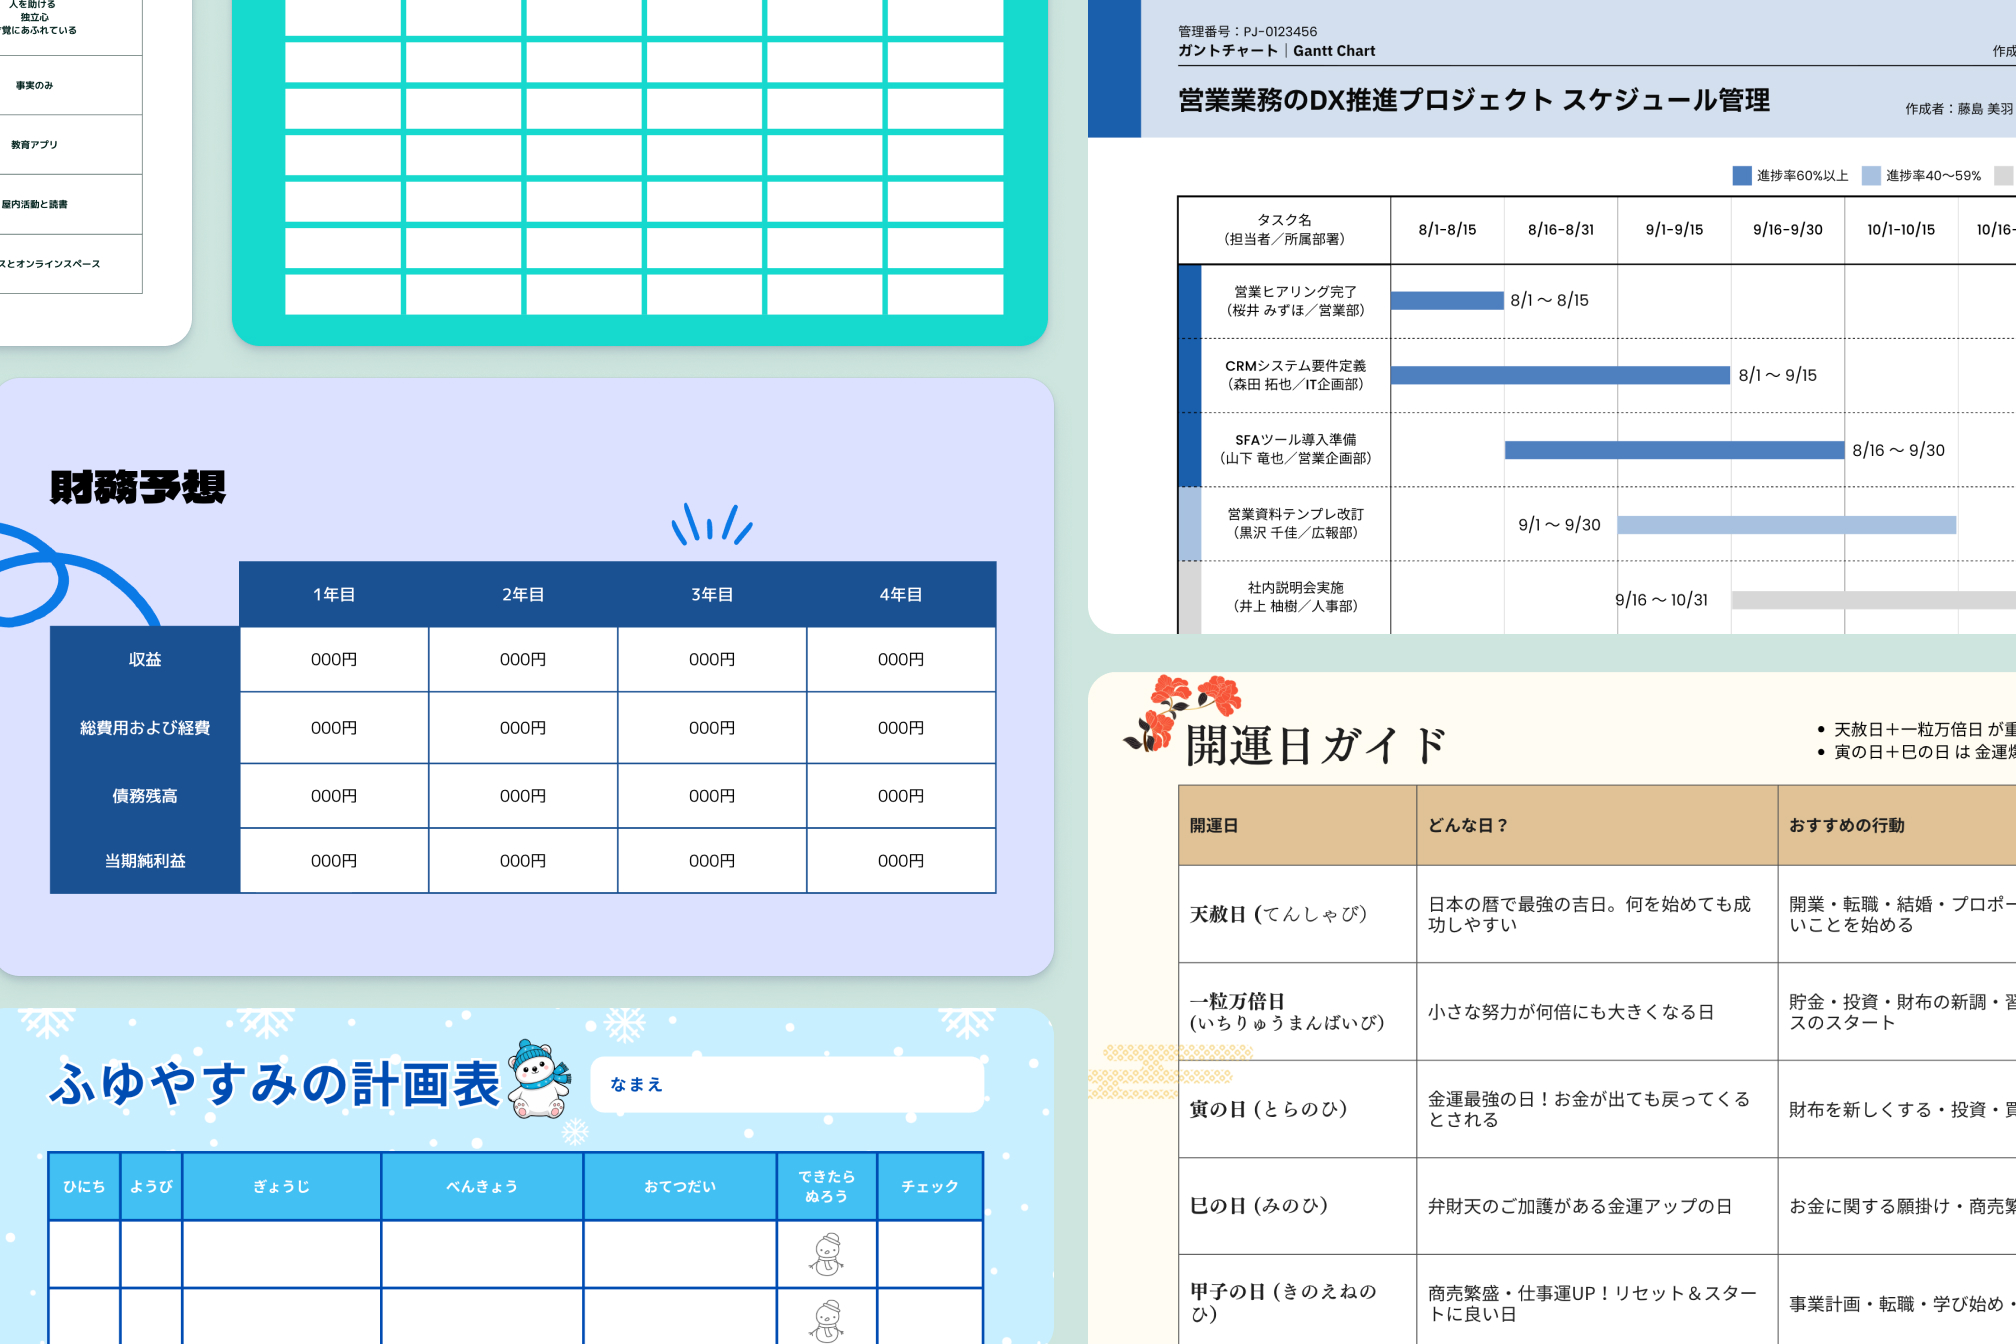Click the 財務予想 heading
The image size is (2016, 1344).
click(138, 487)
